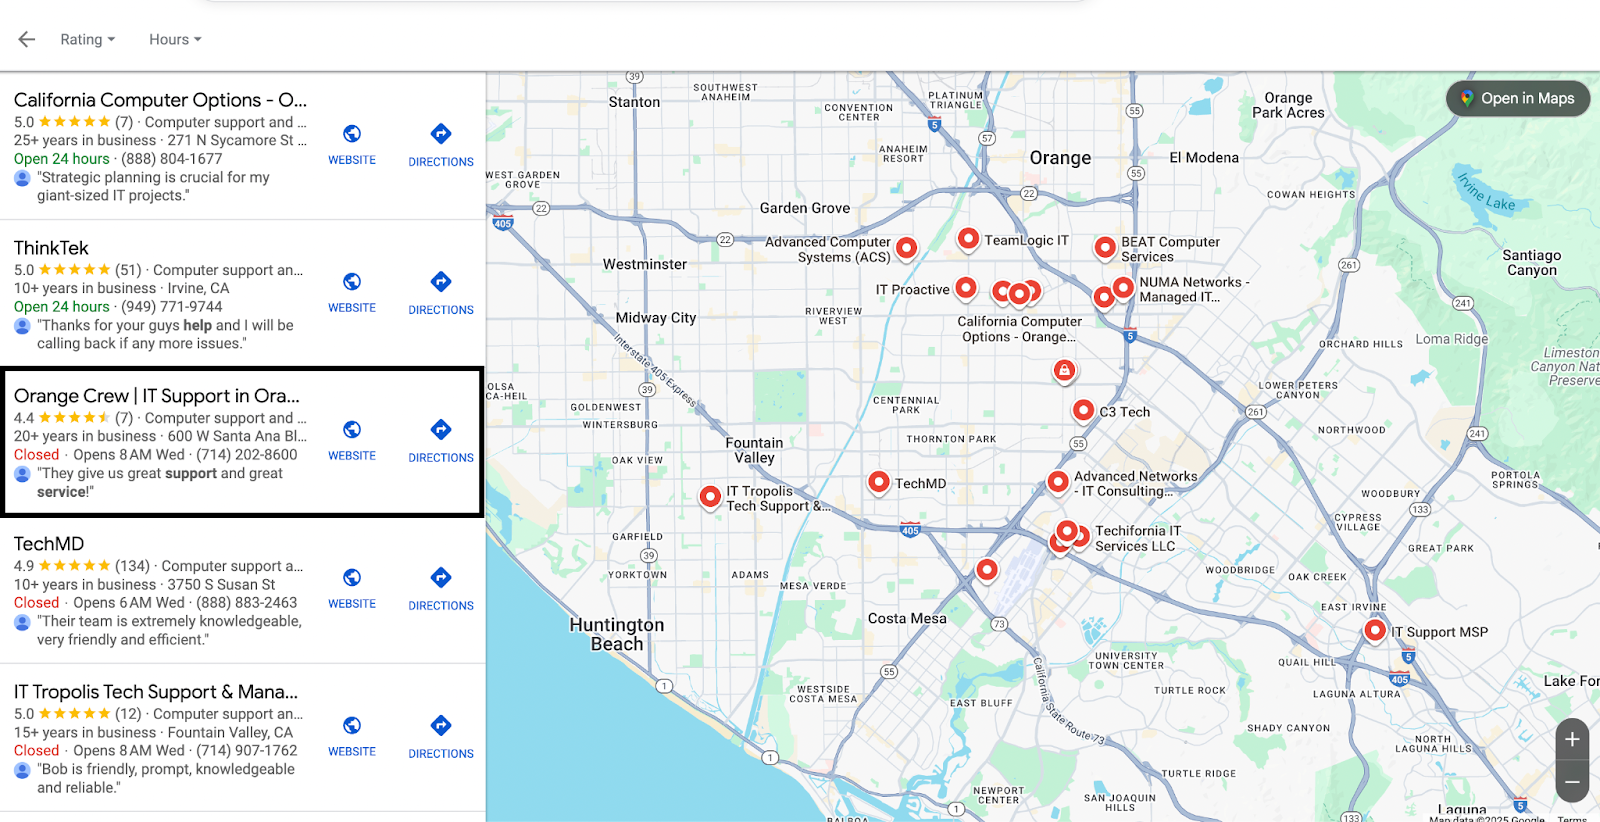Image resolution: width=1600 pixels, height=822 pixels.
Task: Open the Hours filter dropdown
Action: point(175,39)
